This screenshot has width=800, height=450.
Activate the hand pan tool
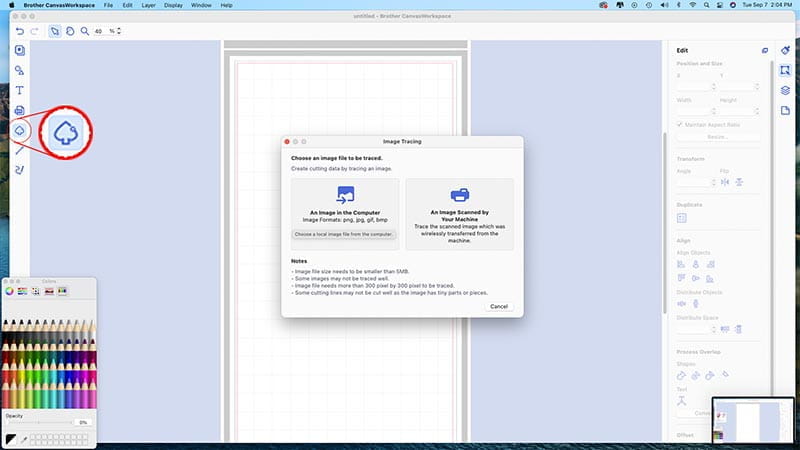70,31
